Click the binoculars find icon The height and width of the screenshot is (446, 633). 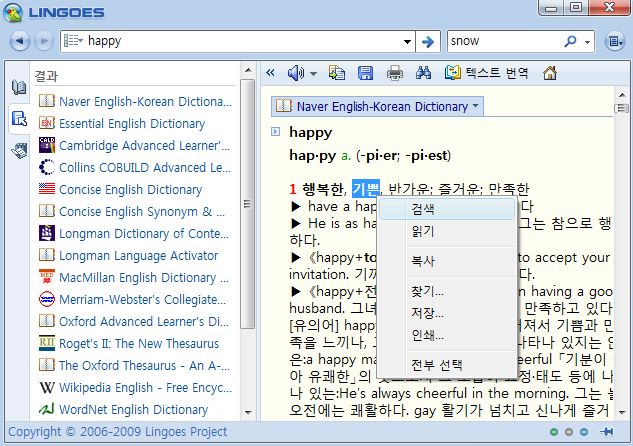pos(423,73)
